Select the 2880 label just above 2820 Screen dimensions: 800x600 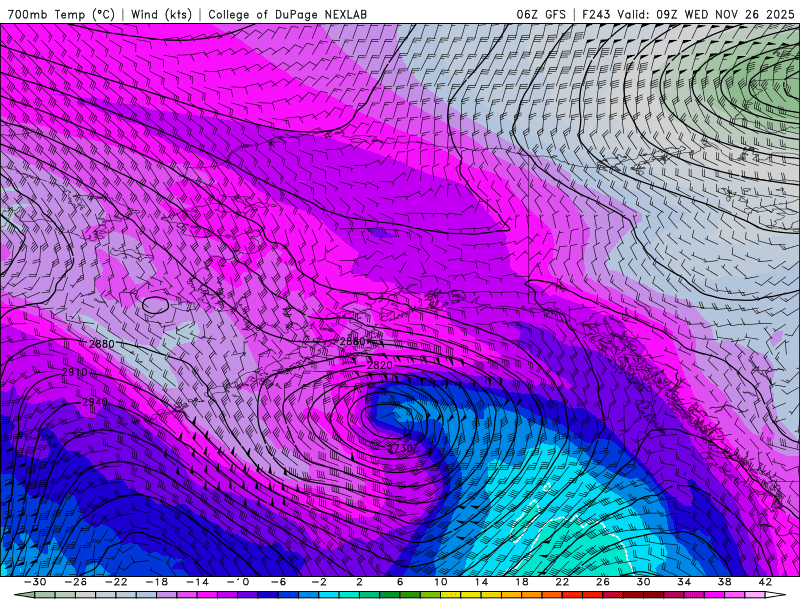[x=353, y=341]
